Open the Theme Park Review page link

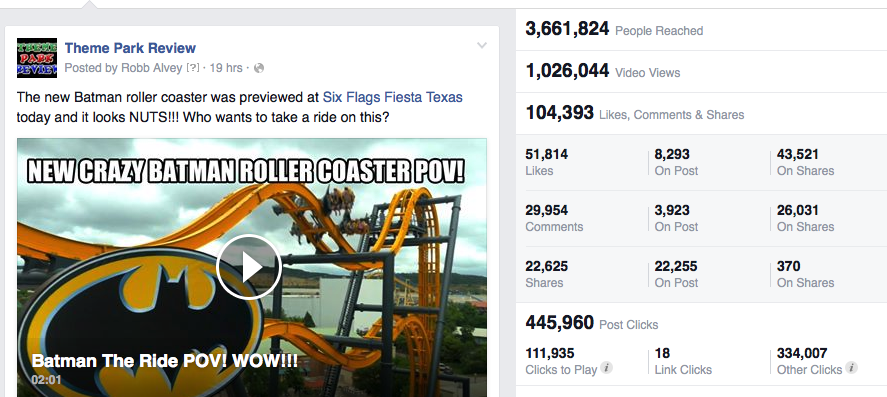(130, 48)
